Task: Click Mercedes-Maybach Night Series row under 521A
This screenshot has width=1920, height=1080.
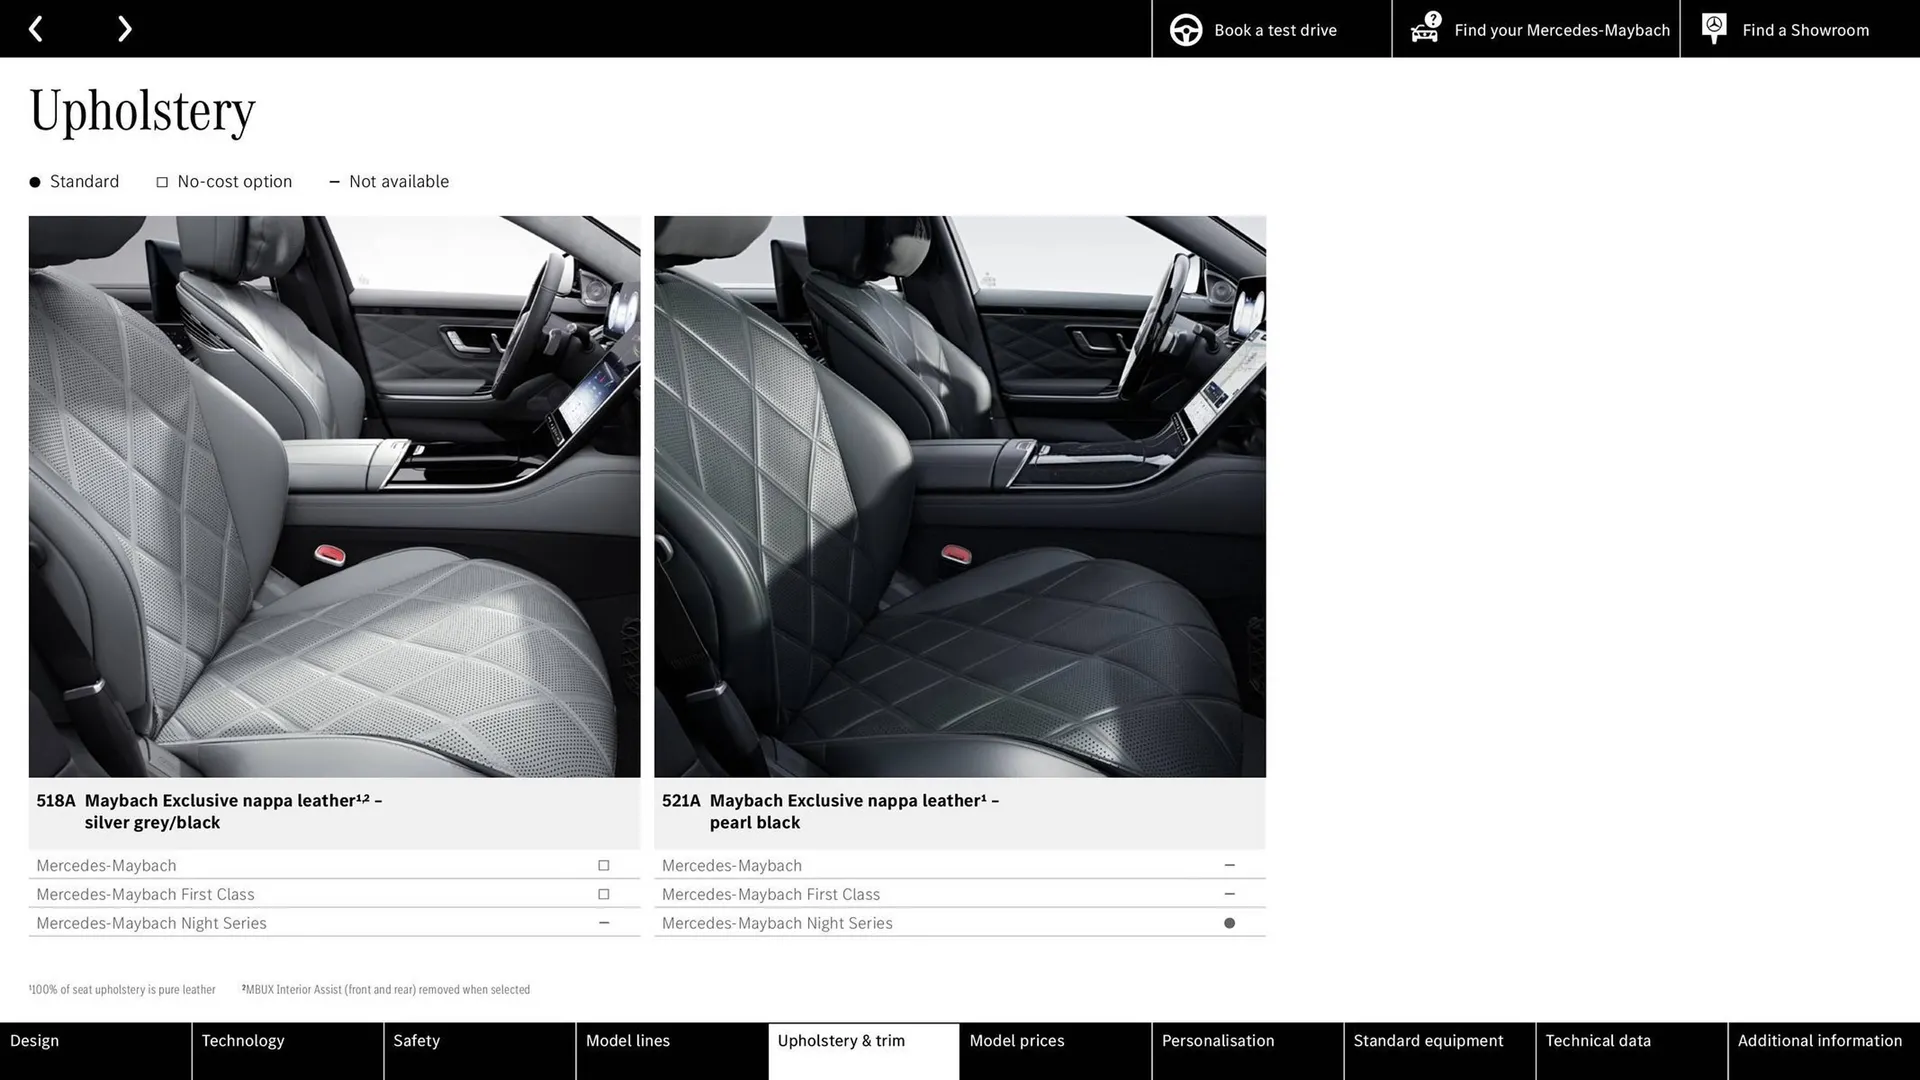Action: (x=960, y=923)
